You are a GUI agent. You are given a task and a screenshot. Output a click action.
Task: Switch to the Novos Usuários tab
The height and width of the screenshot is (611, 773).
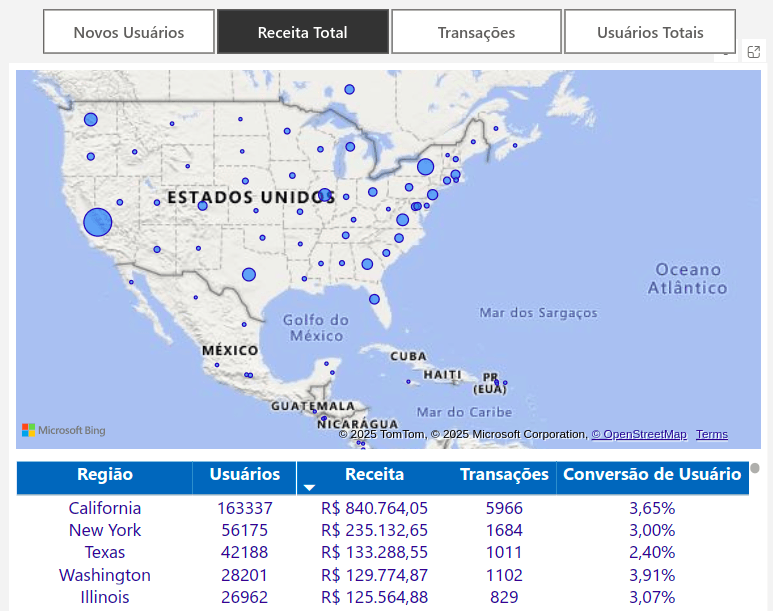[129, 32]
